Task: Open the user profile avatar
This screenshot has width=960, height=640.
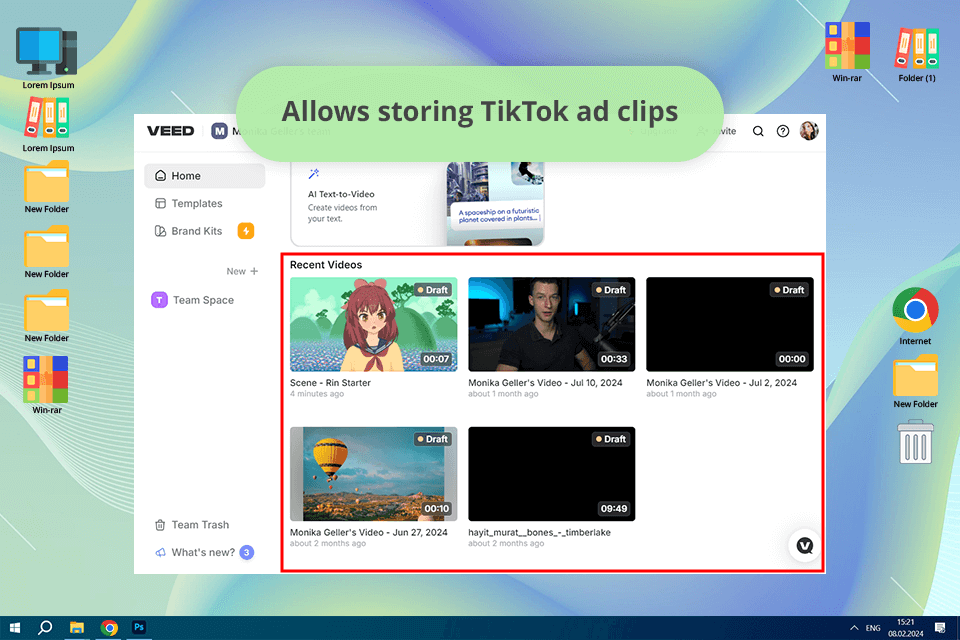Action: (x=808, y=130)
